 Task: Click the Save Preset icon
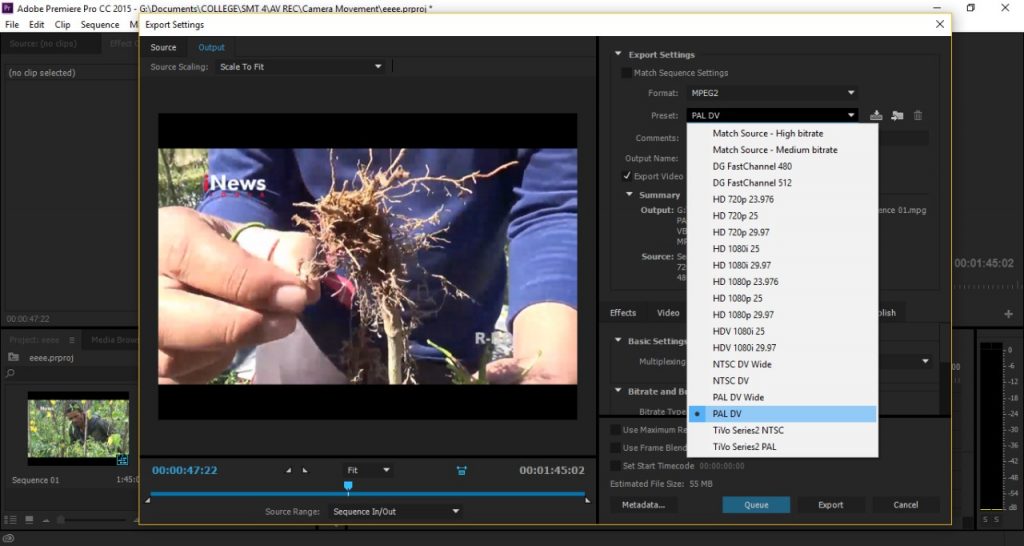[876, 116]
